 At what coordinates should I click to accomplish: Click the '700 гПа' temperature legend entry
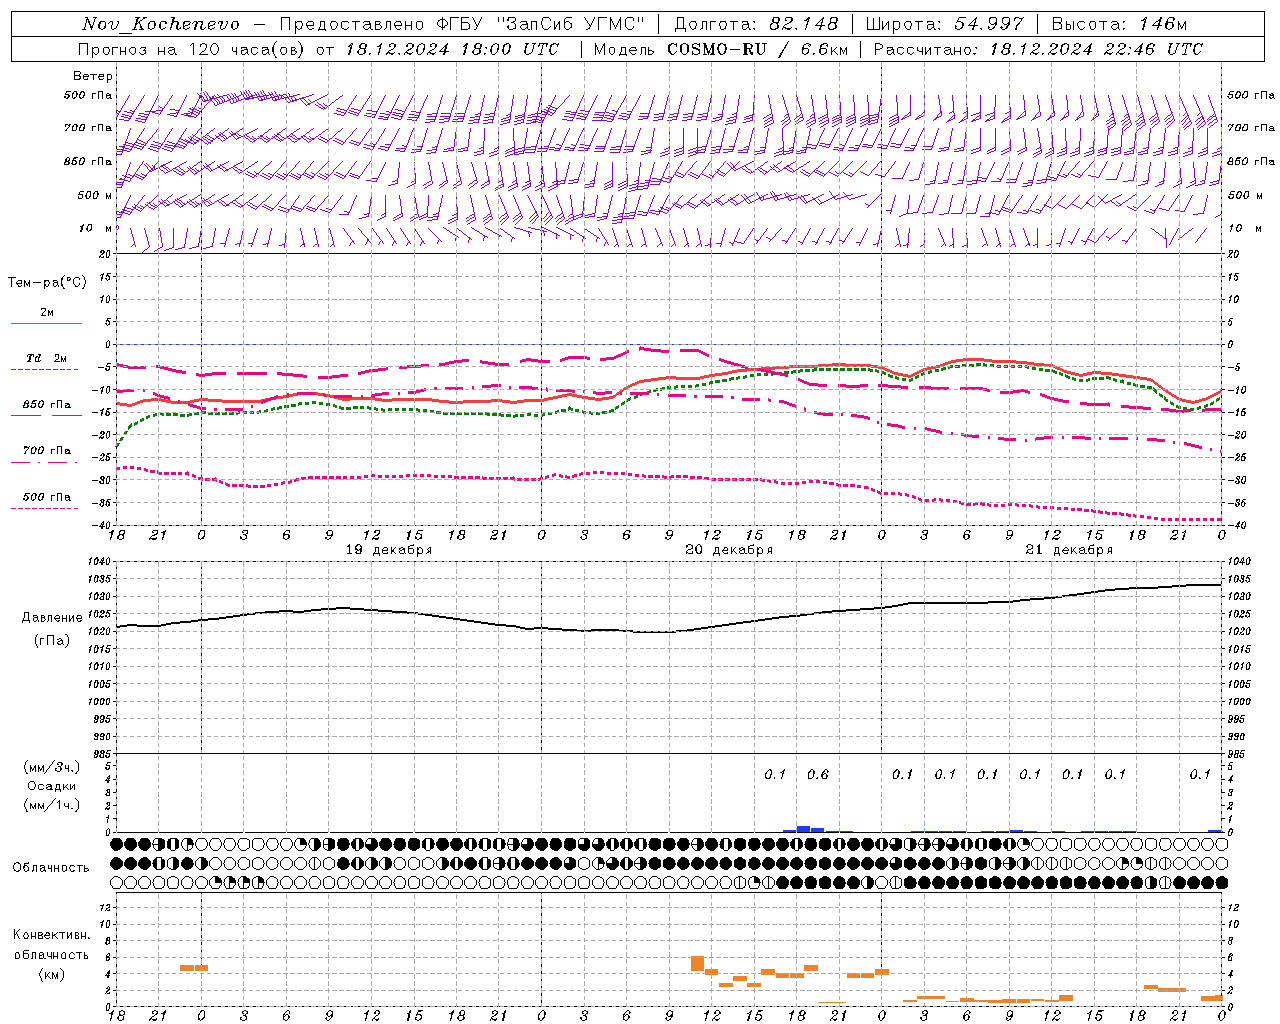click(47, 451)
